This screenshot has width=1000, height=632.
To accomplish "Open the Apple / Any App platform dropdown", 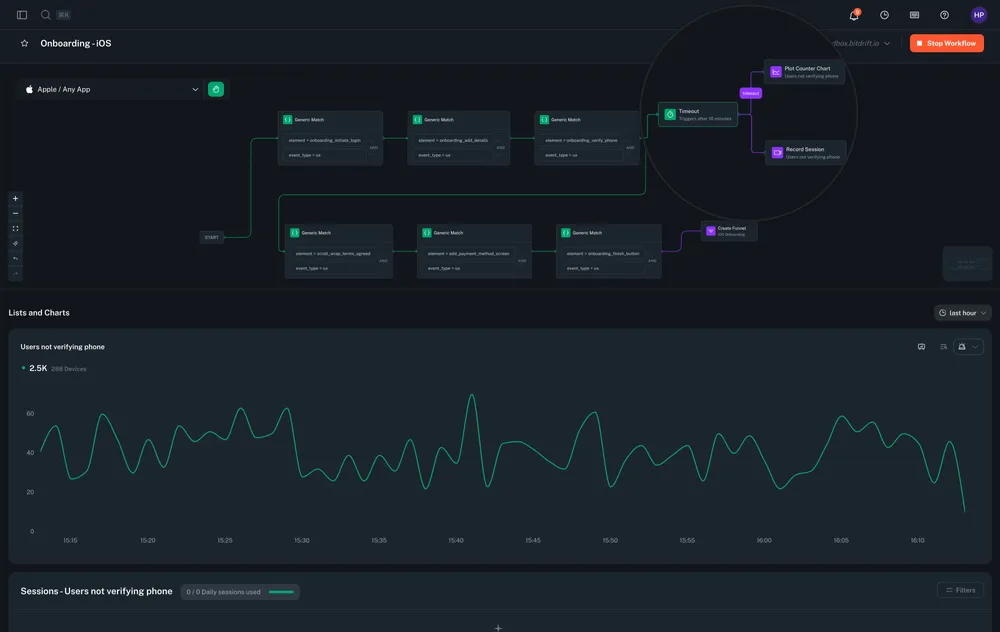I will point(112,89).
